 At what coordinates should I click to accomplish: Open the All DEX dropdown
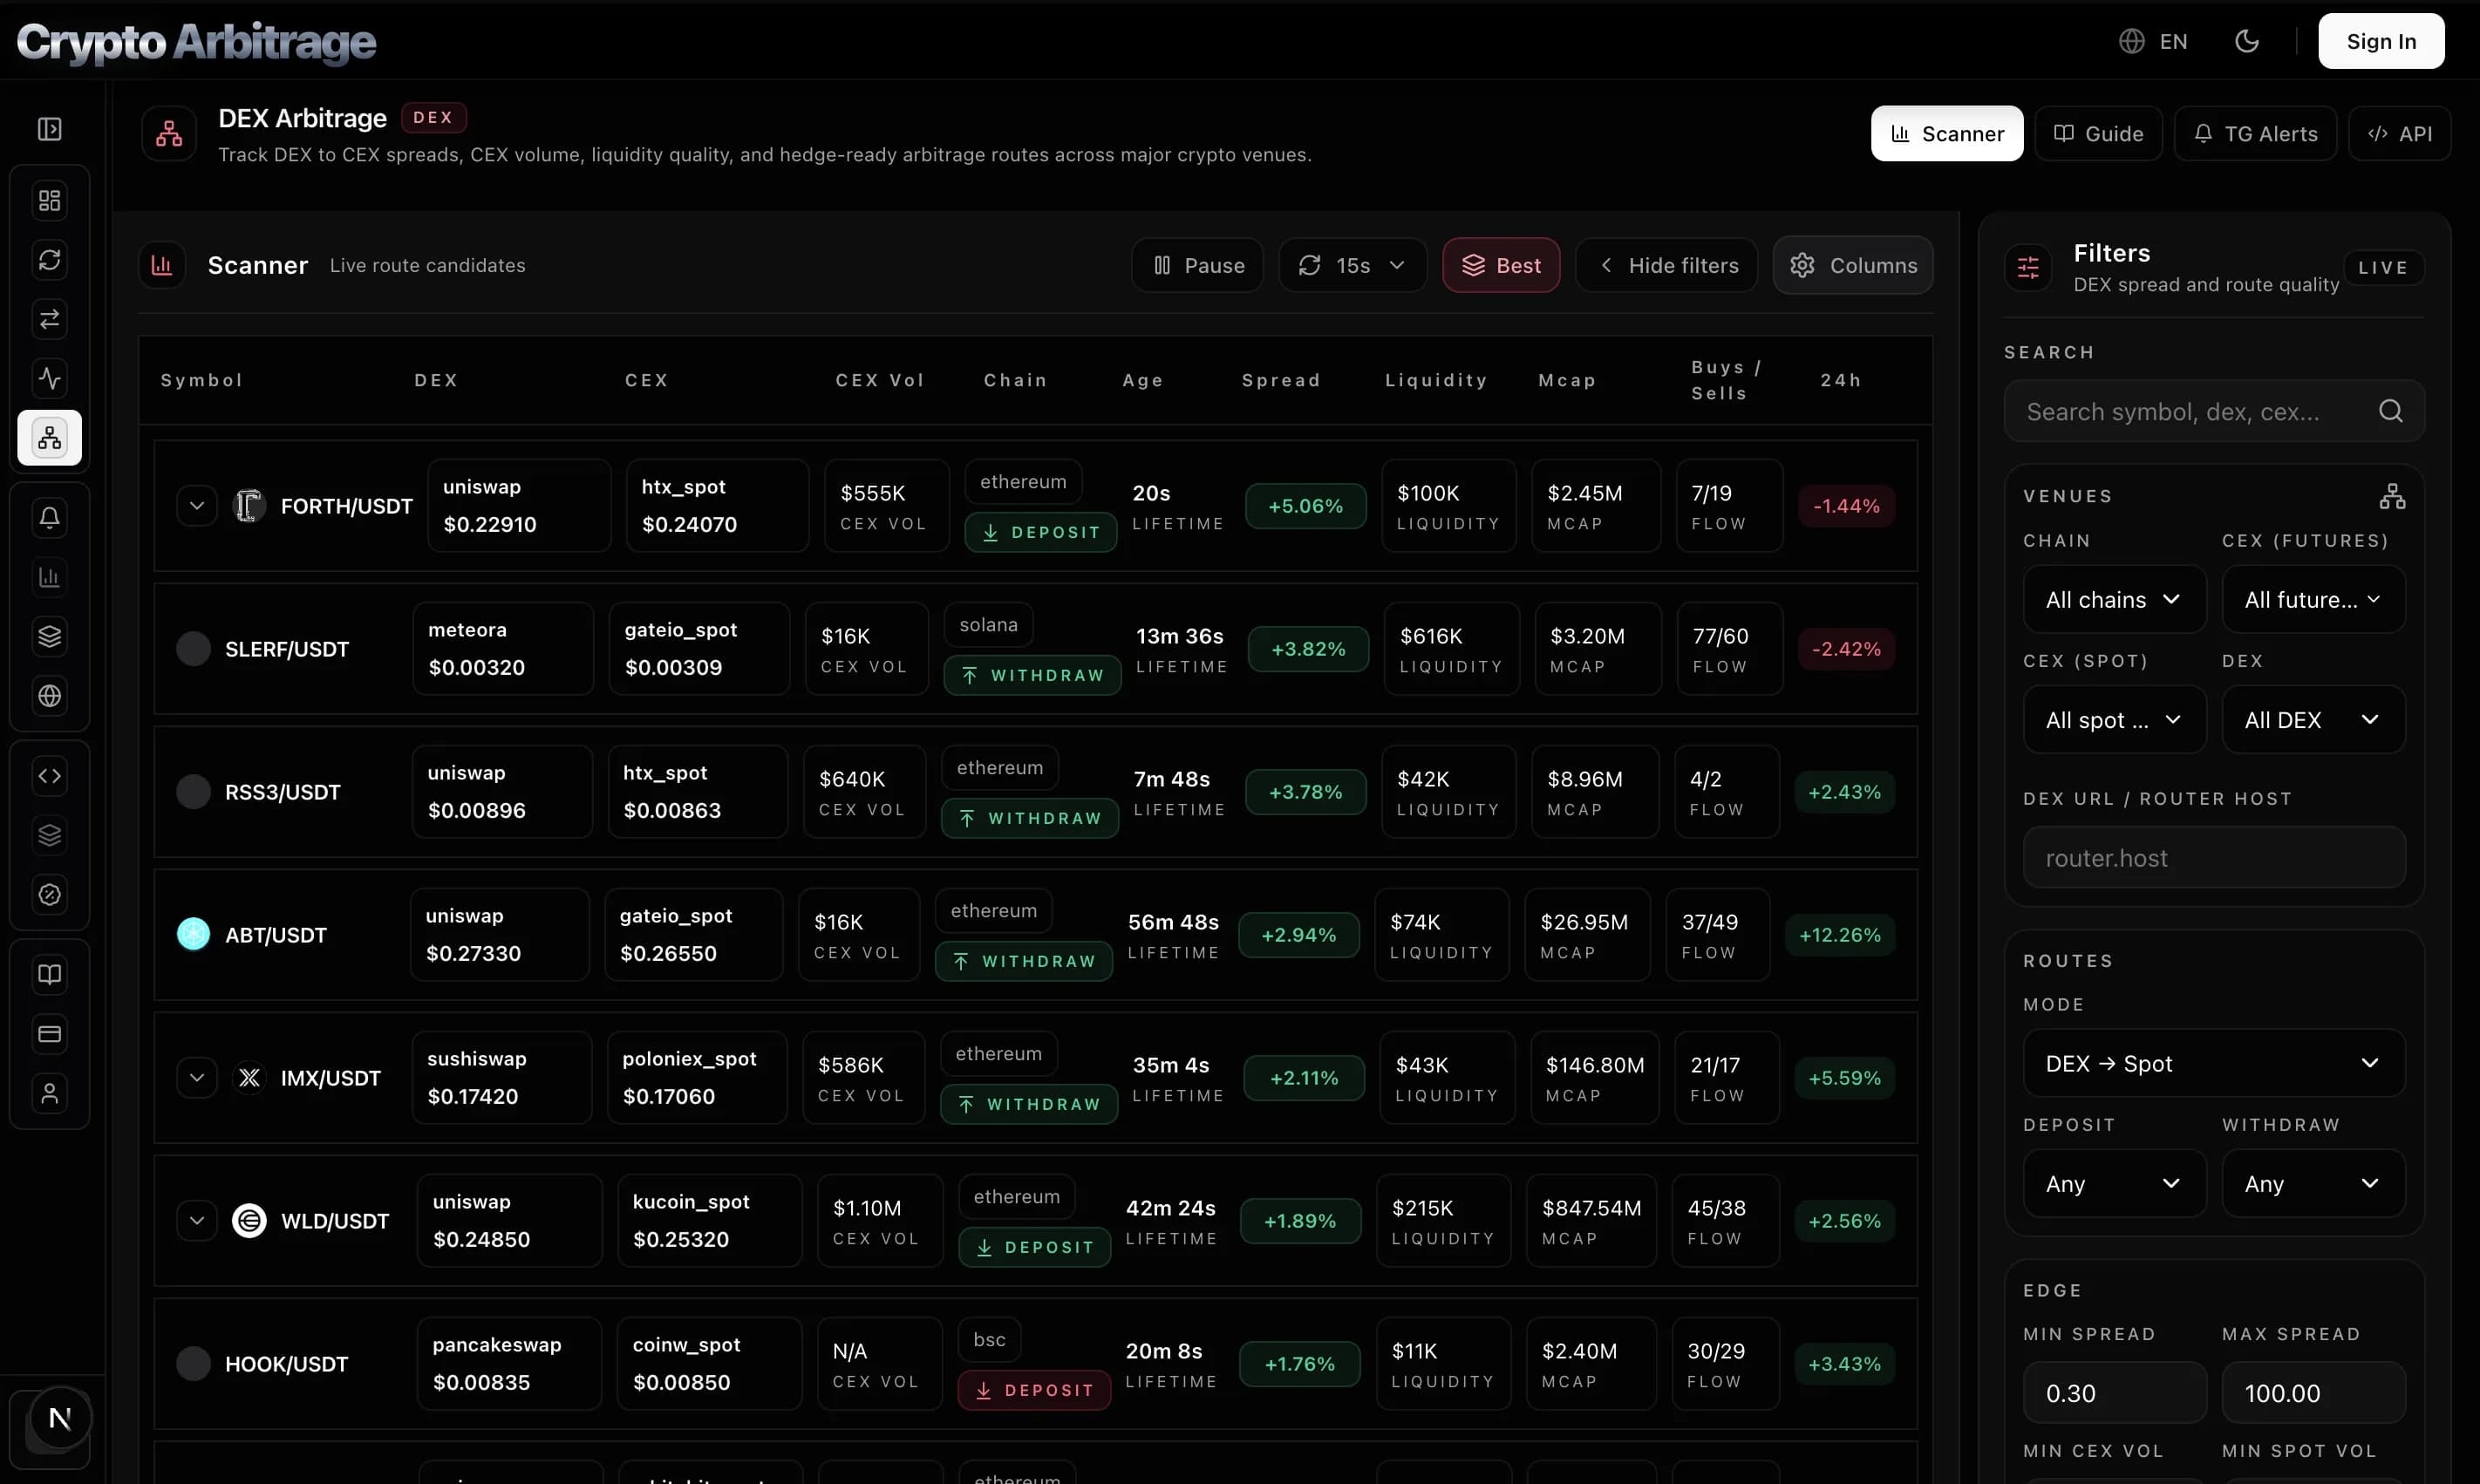coord(2313,719)
